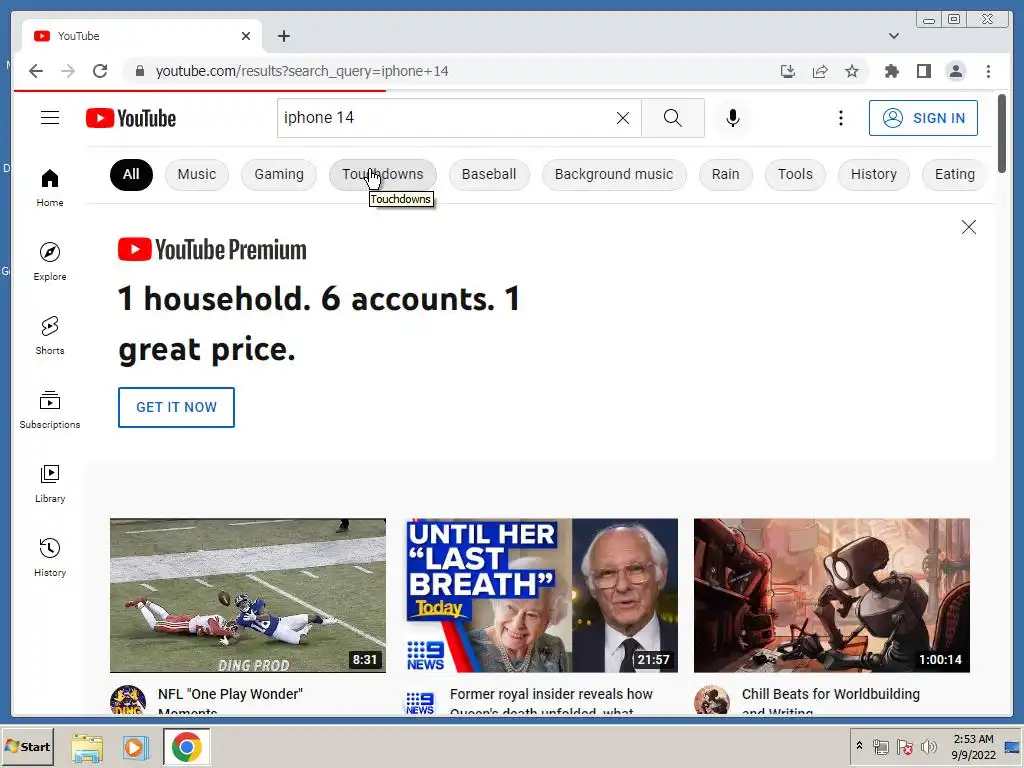Go forward with the browser forward arrow
The height and width of the screenshot is (768, 1024).
[68, 71]
